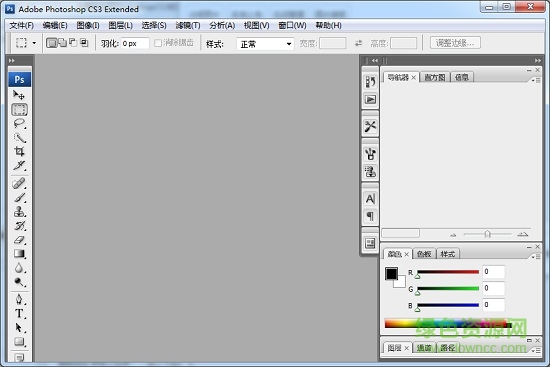Open the 窗口(W) menu
Viewport: 550px width, 367px height.
(x=292, y=26)
